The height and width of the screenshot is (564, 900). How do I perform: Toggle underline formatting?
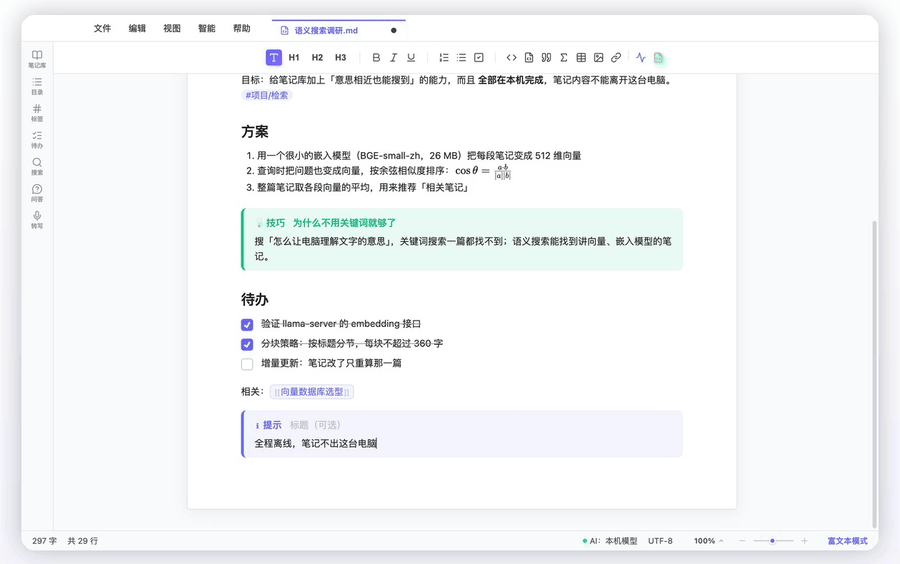[x=411, y=57]
